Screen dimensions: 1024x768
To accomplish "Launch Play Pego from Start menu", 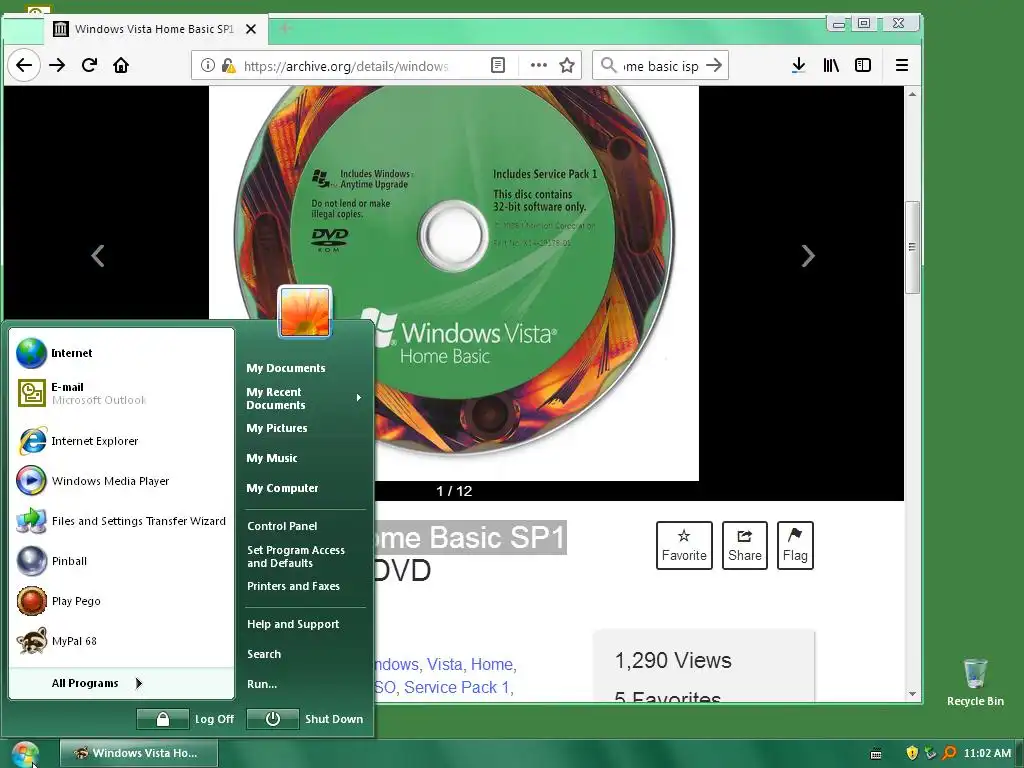I will (123, 601).
